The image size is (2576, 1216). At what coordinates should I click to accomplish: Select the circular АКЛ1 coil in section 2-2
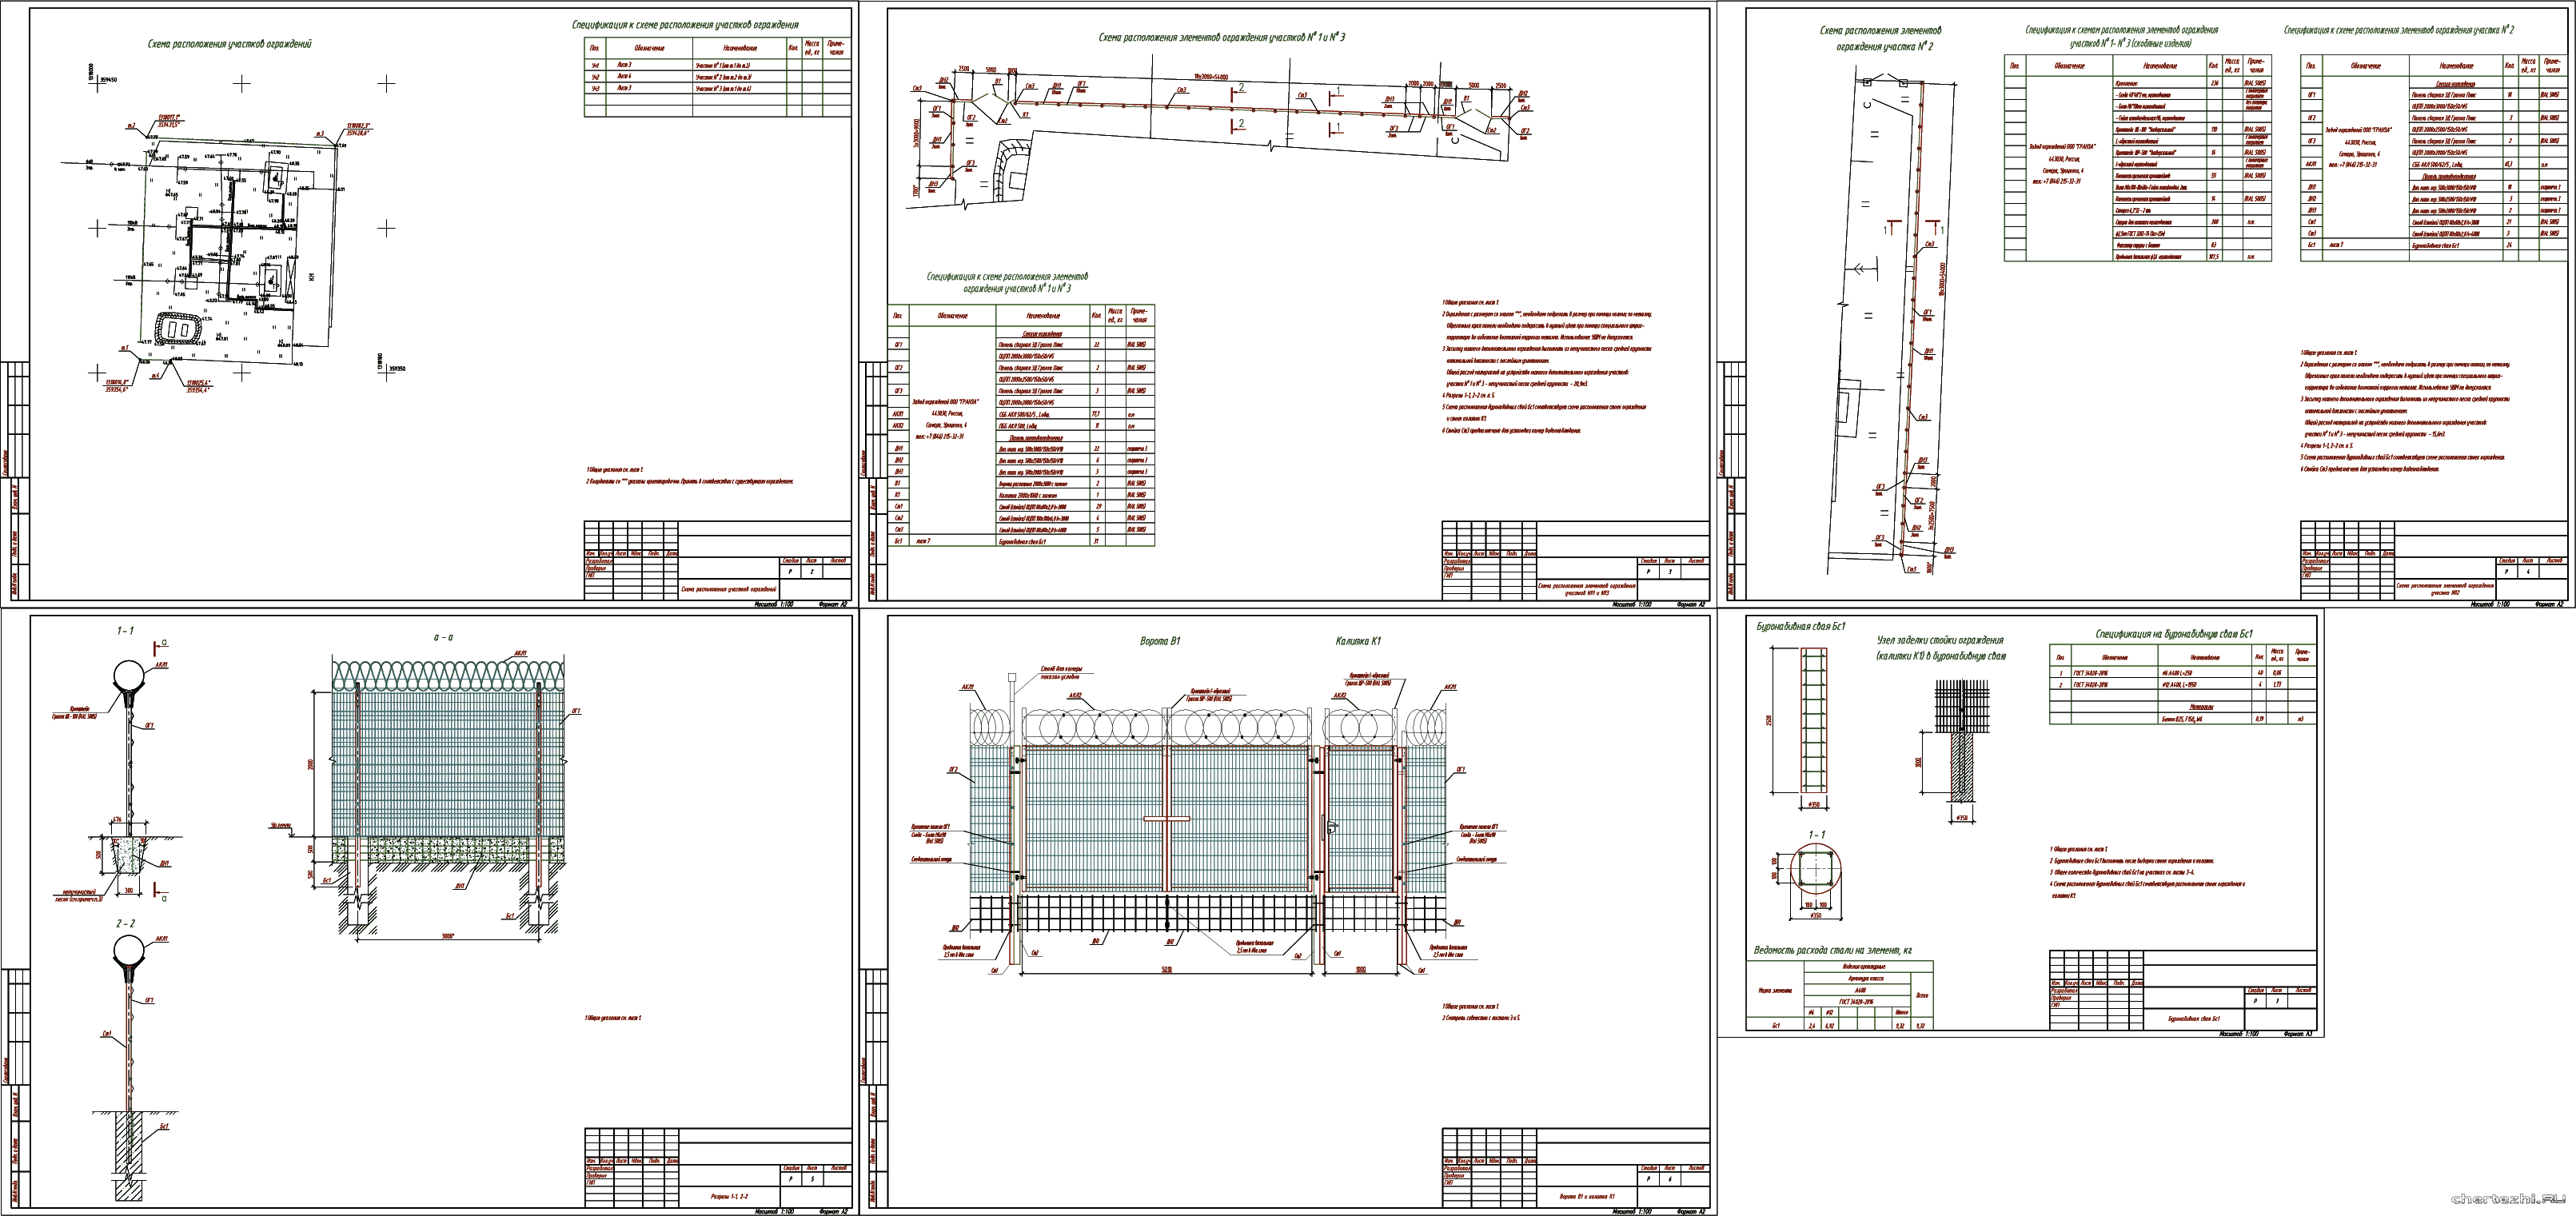point(127,951)
